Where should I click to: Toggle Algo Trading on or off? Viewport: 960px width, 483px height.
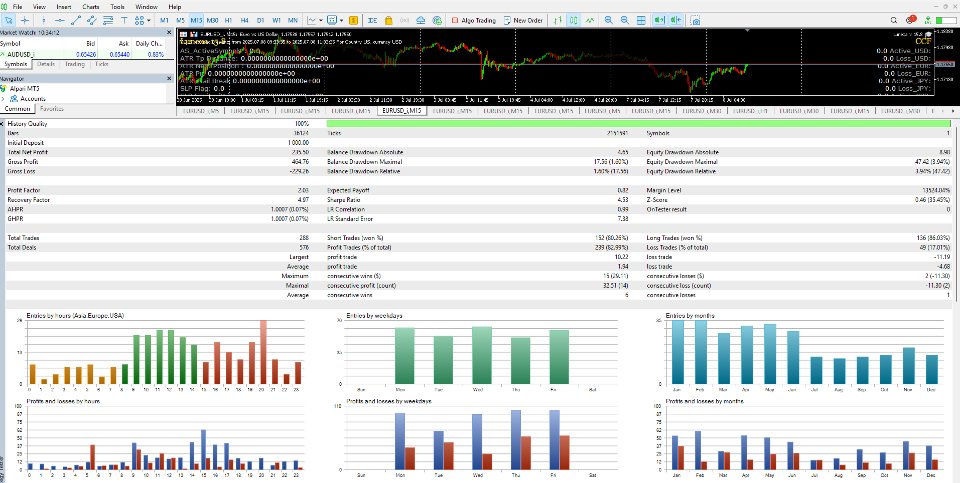point(473,20)
